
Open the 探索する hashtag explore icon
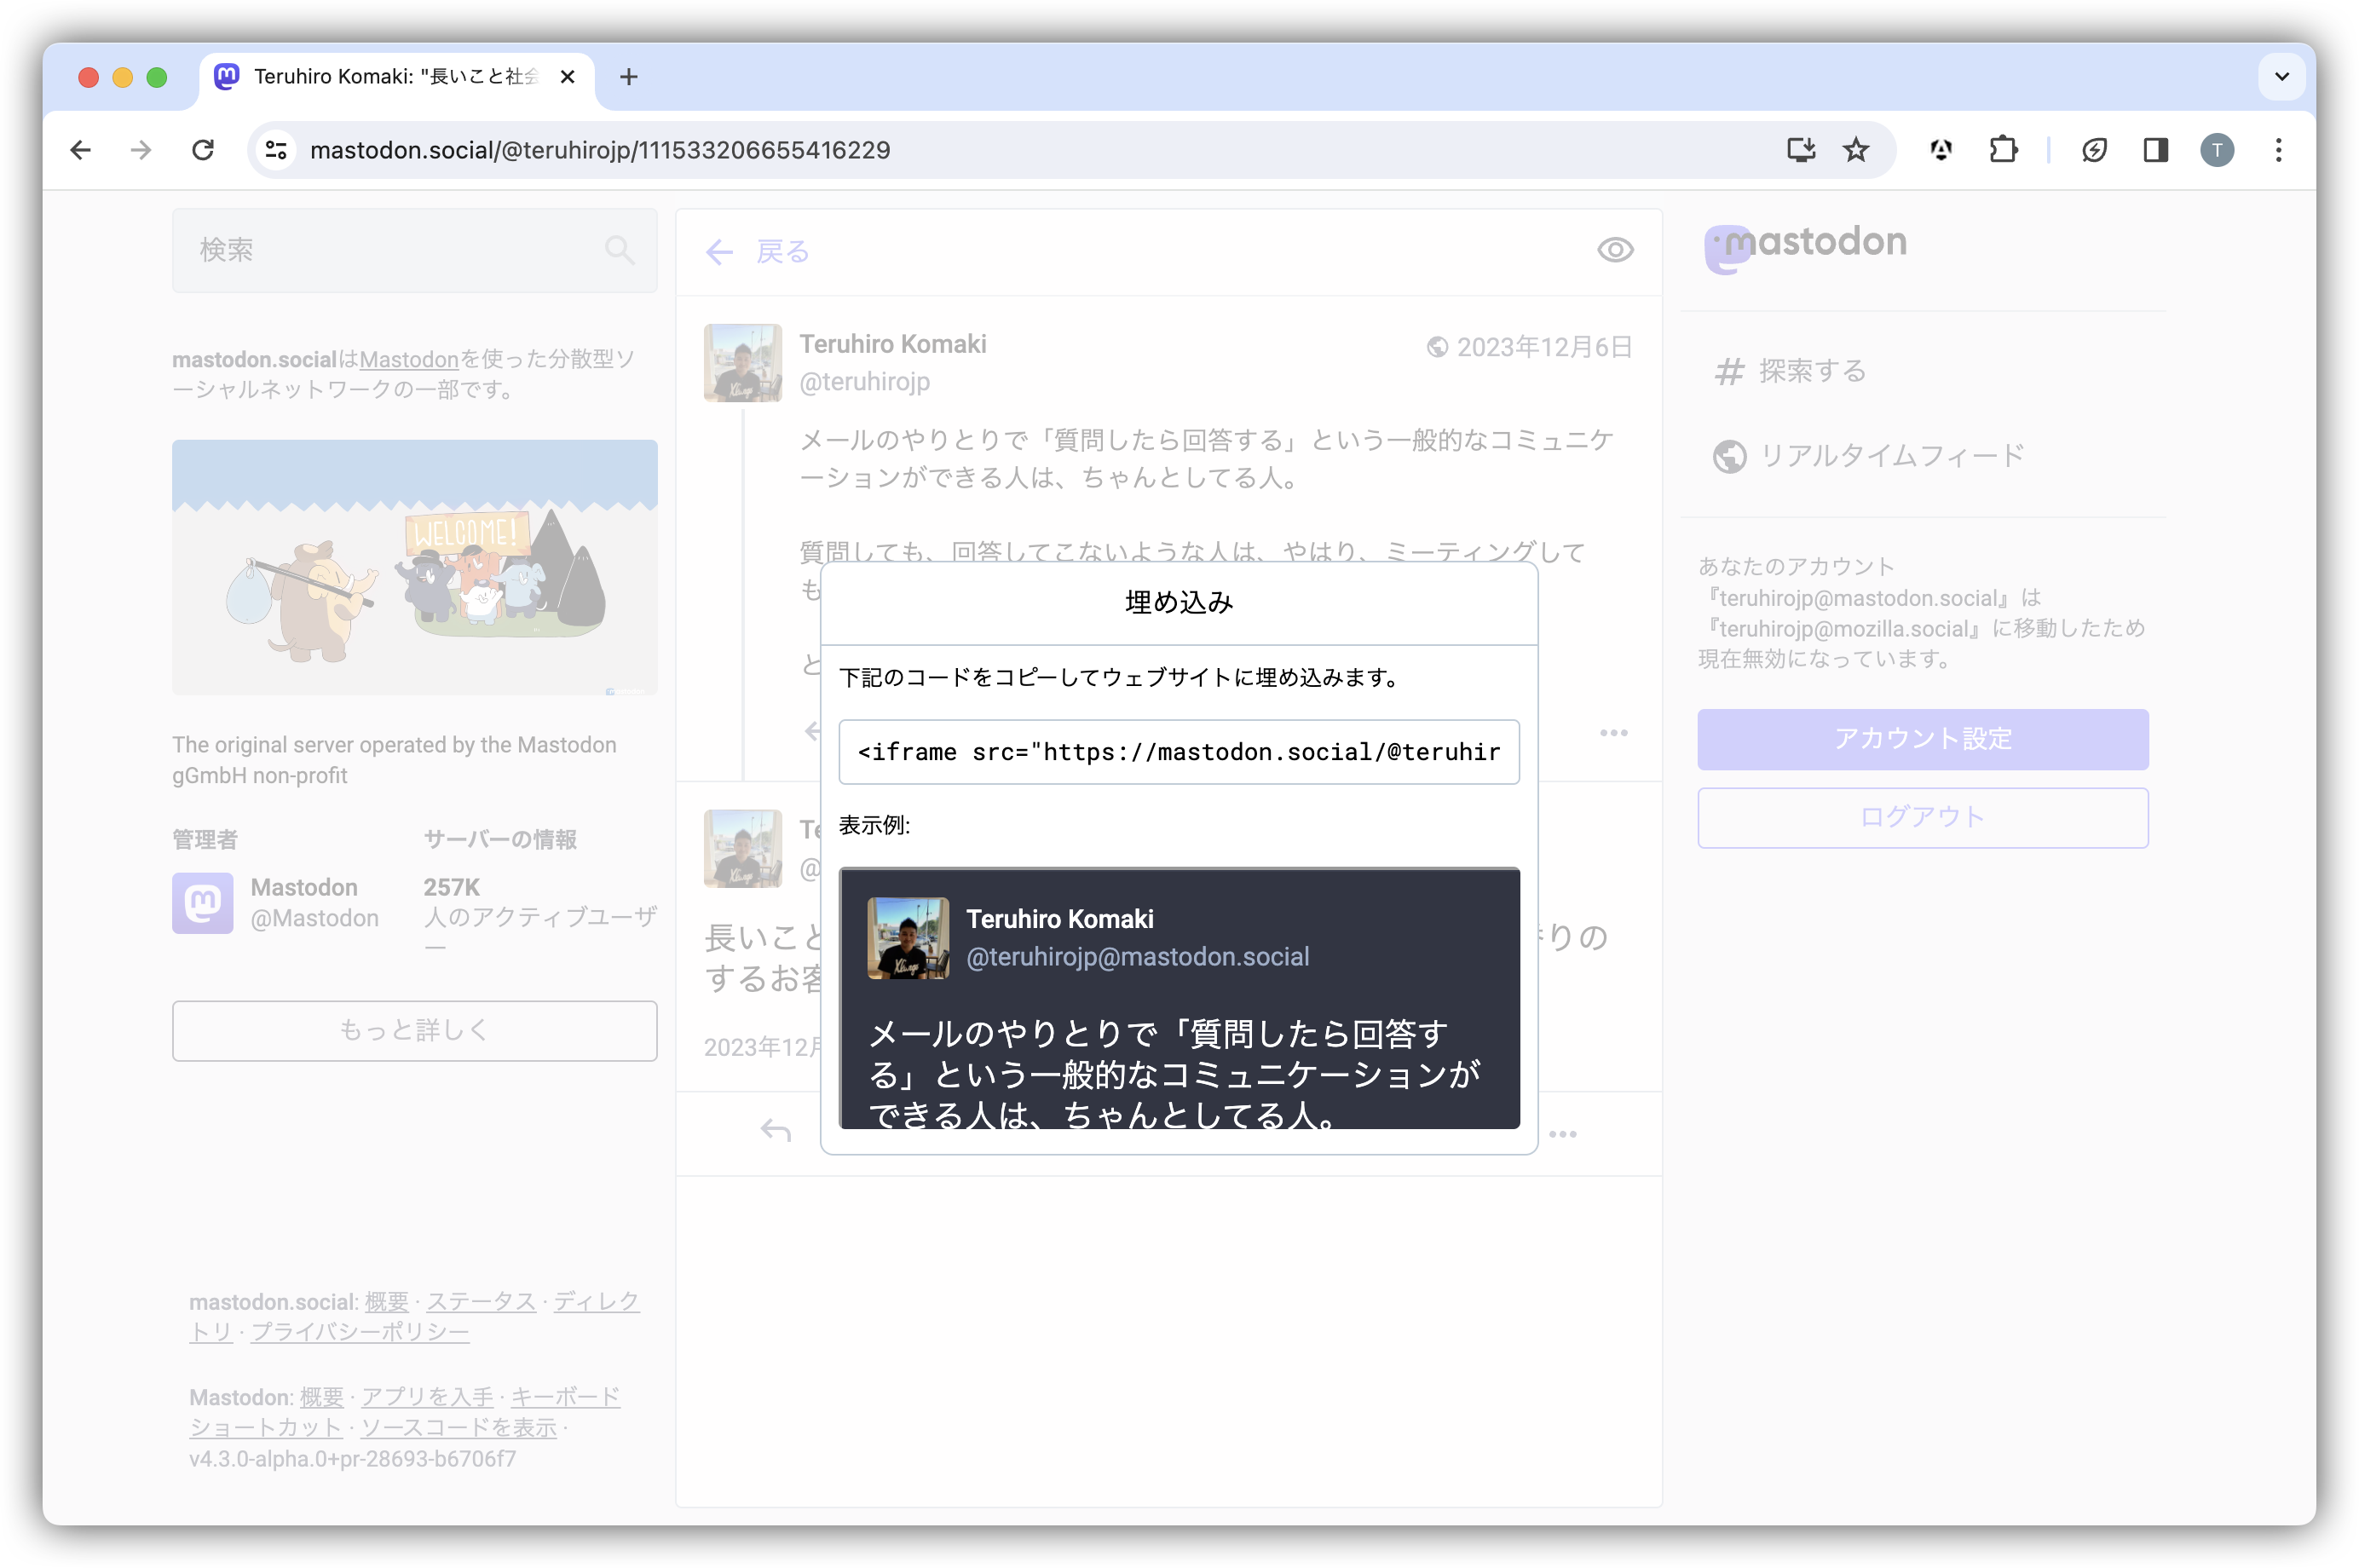click(x=1730, y=371)
